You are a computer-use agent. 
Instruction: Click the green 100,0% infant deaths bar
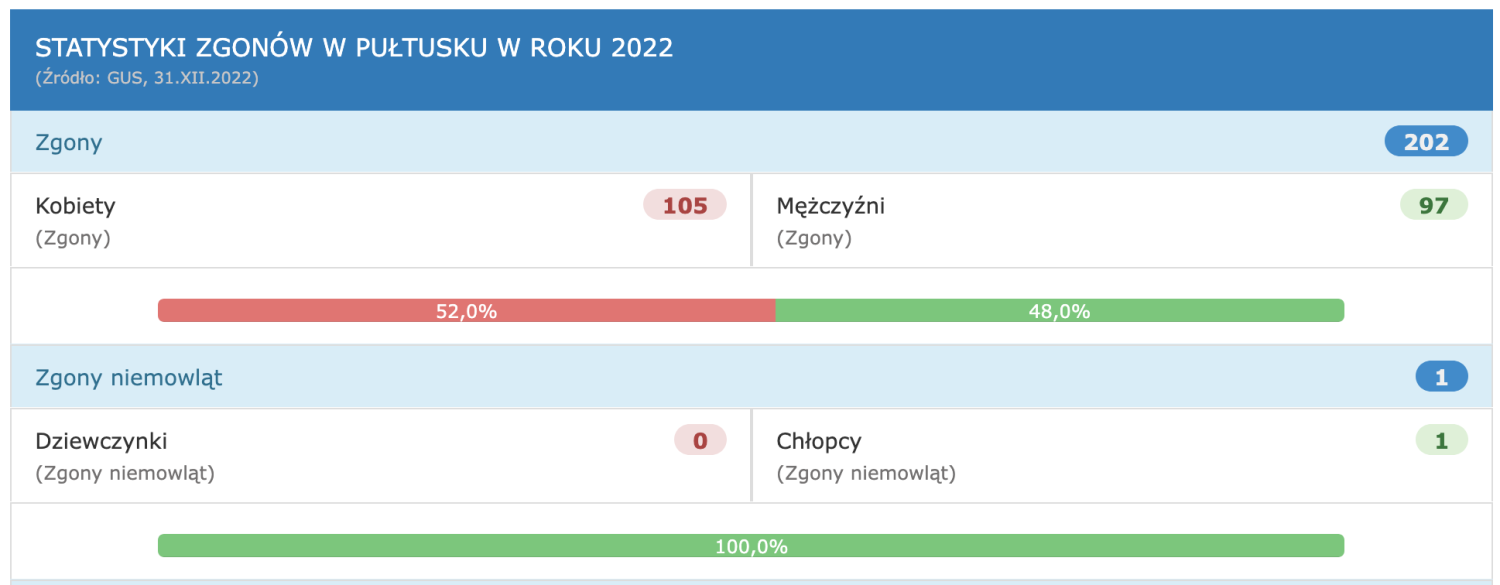pyautogui.click(x=751, y=546)
